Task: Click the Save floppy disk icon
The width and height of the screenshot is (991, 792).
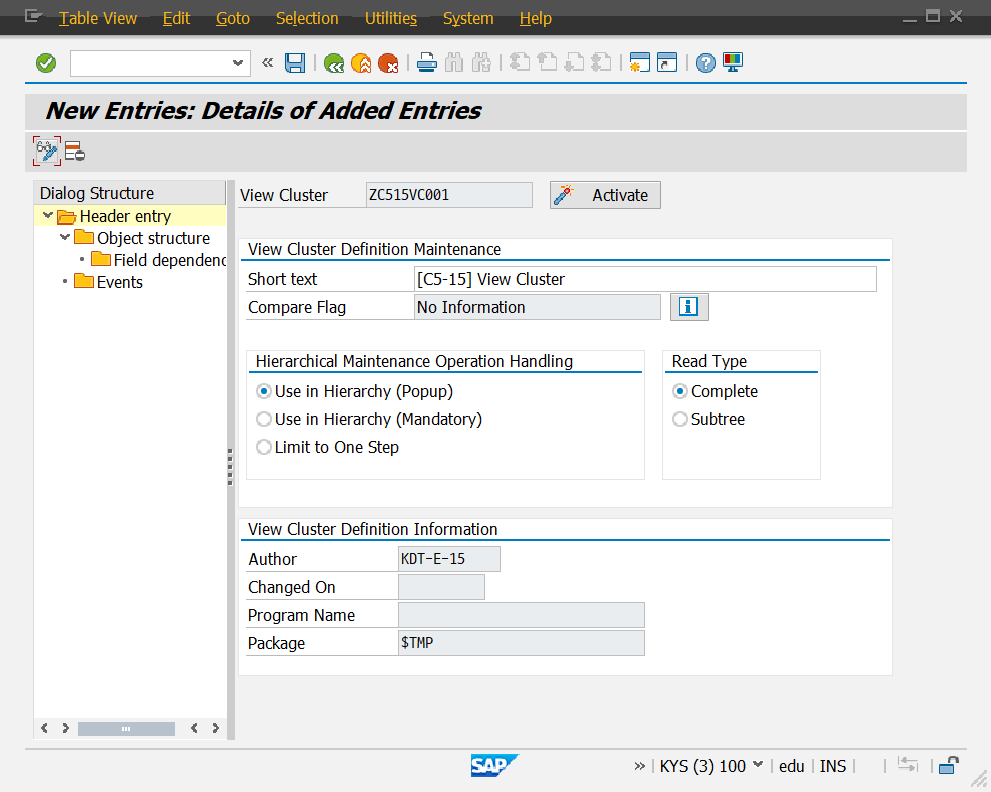Action: 295,63
